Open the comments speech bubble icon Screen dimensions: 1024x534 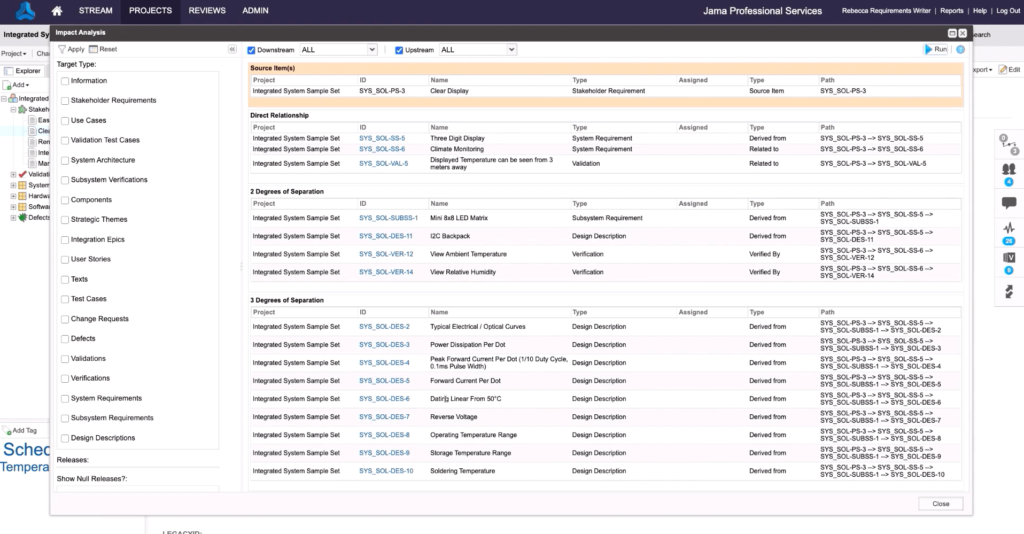(1008, 204)
